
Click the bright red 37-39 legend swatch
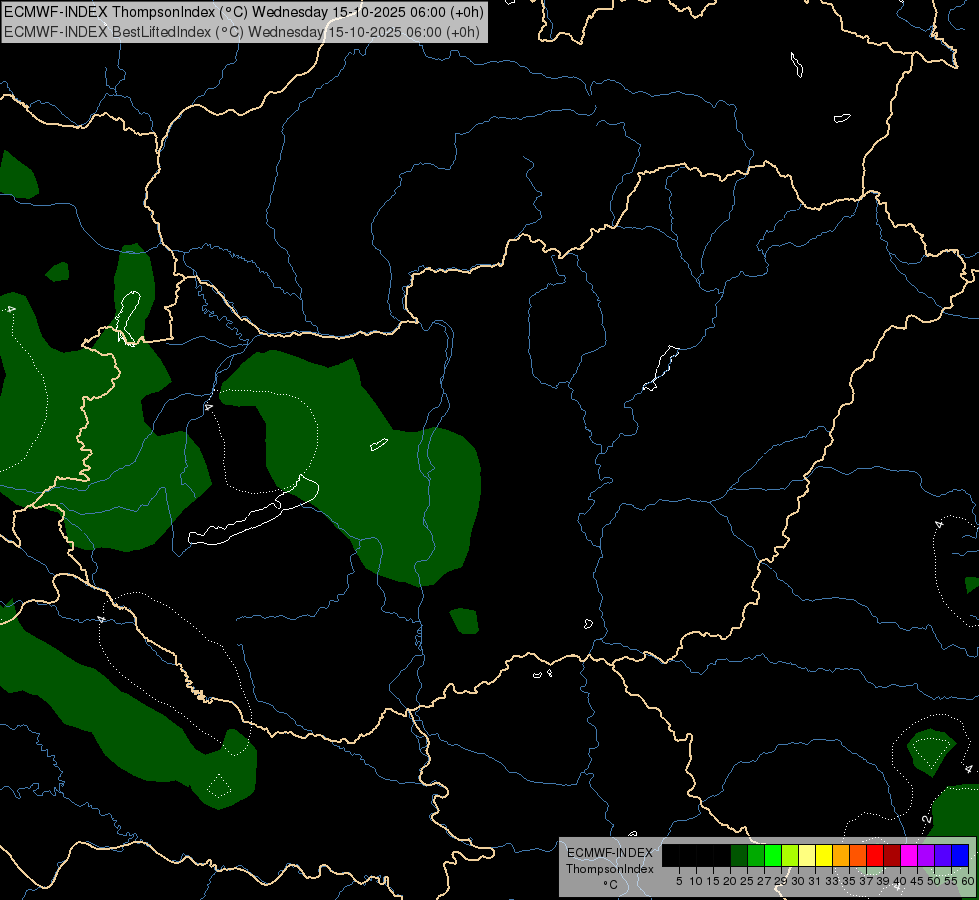click(875, 855)
